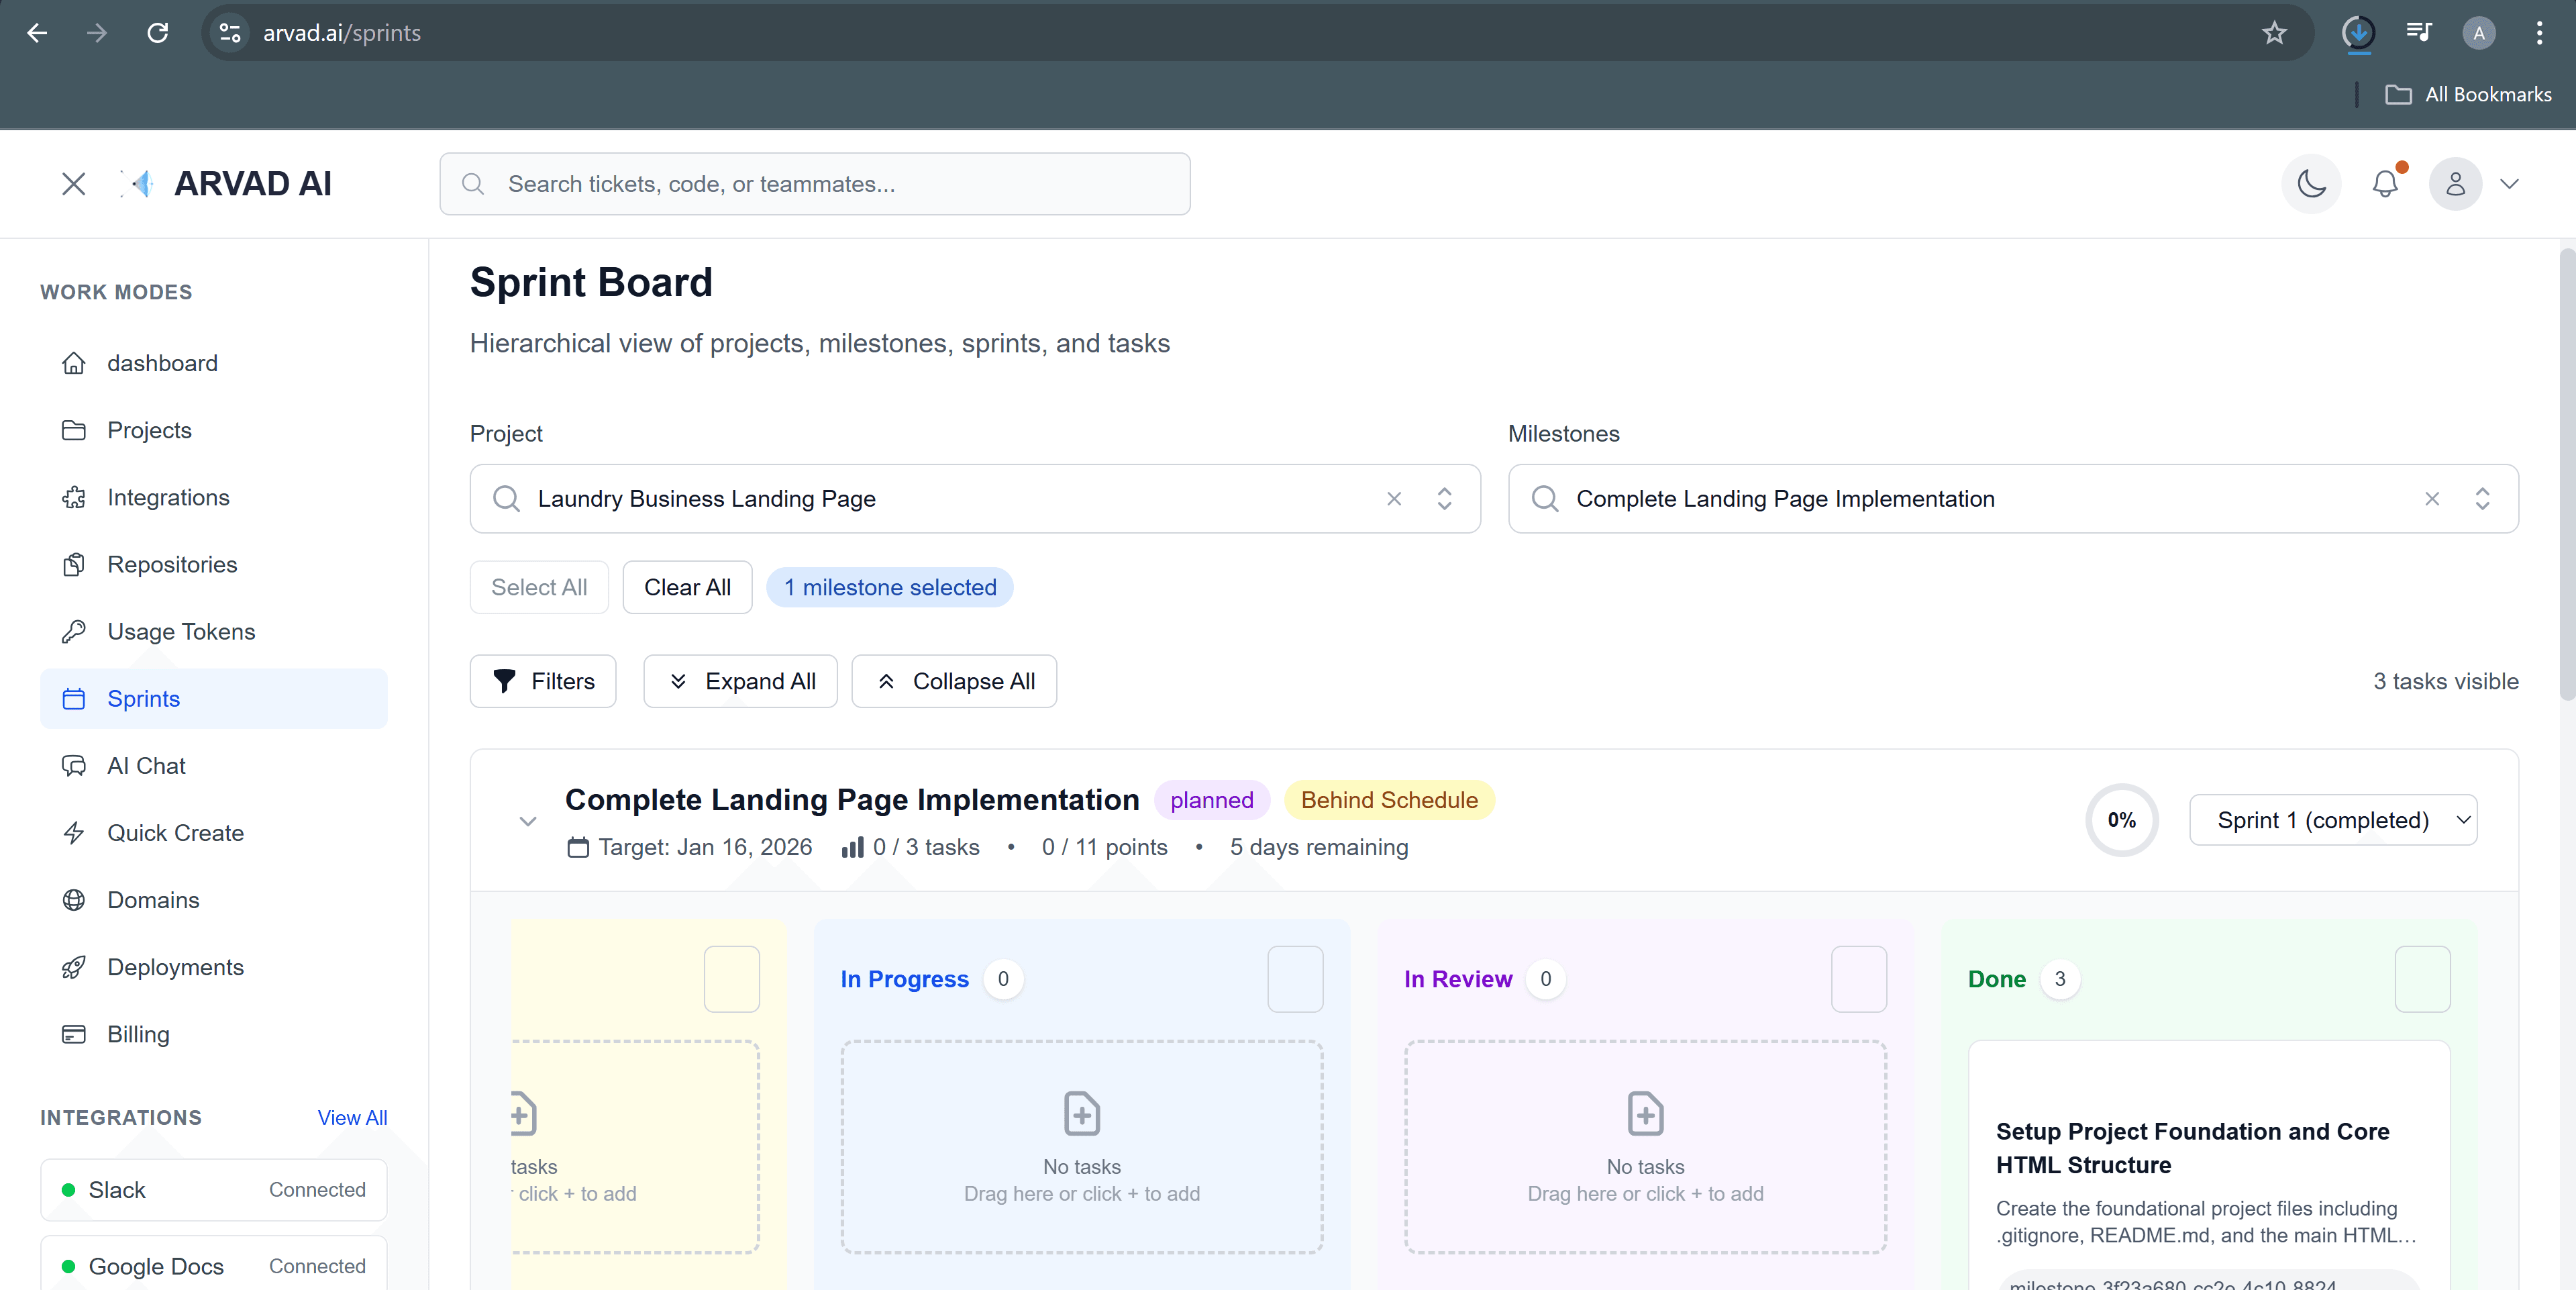Switch to the Billing section

137,1034
